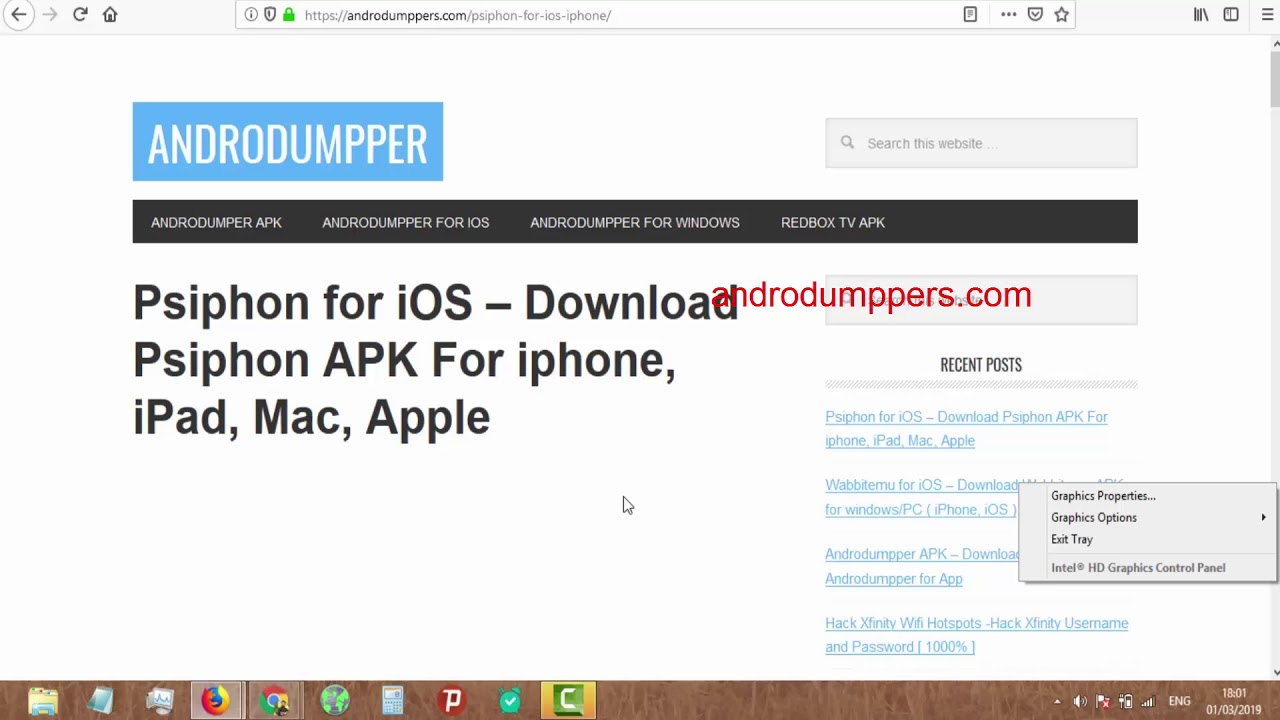Open the green globe taskbar app
The height and width of the screenshot is (720, 1280).
coord(335,701)
